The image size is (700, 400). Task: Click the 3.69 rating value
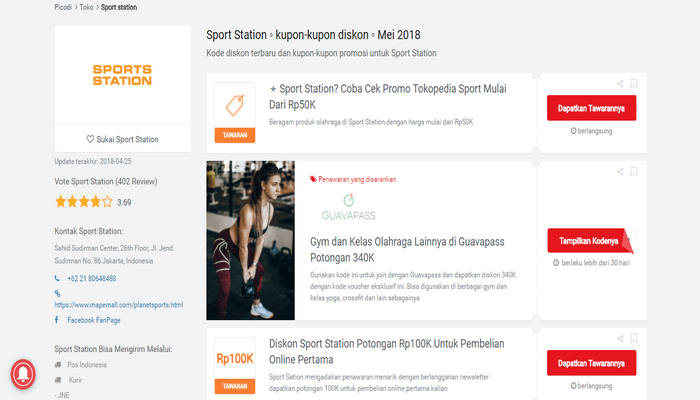coord(124,202)
